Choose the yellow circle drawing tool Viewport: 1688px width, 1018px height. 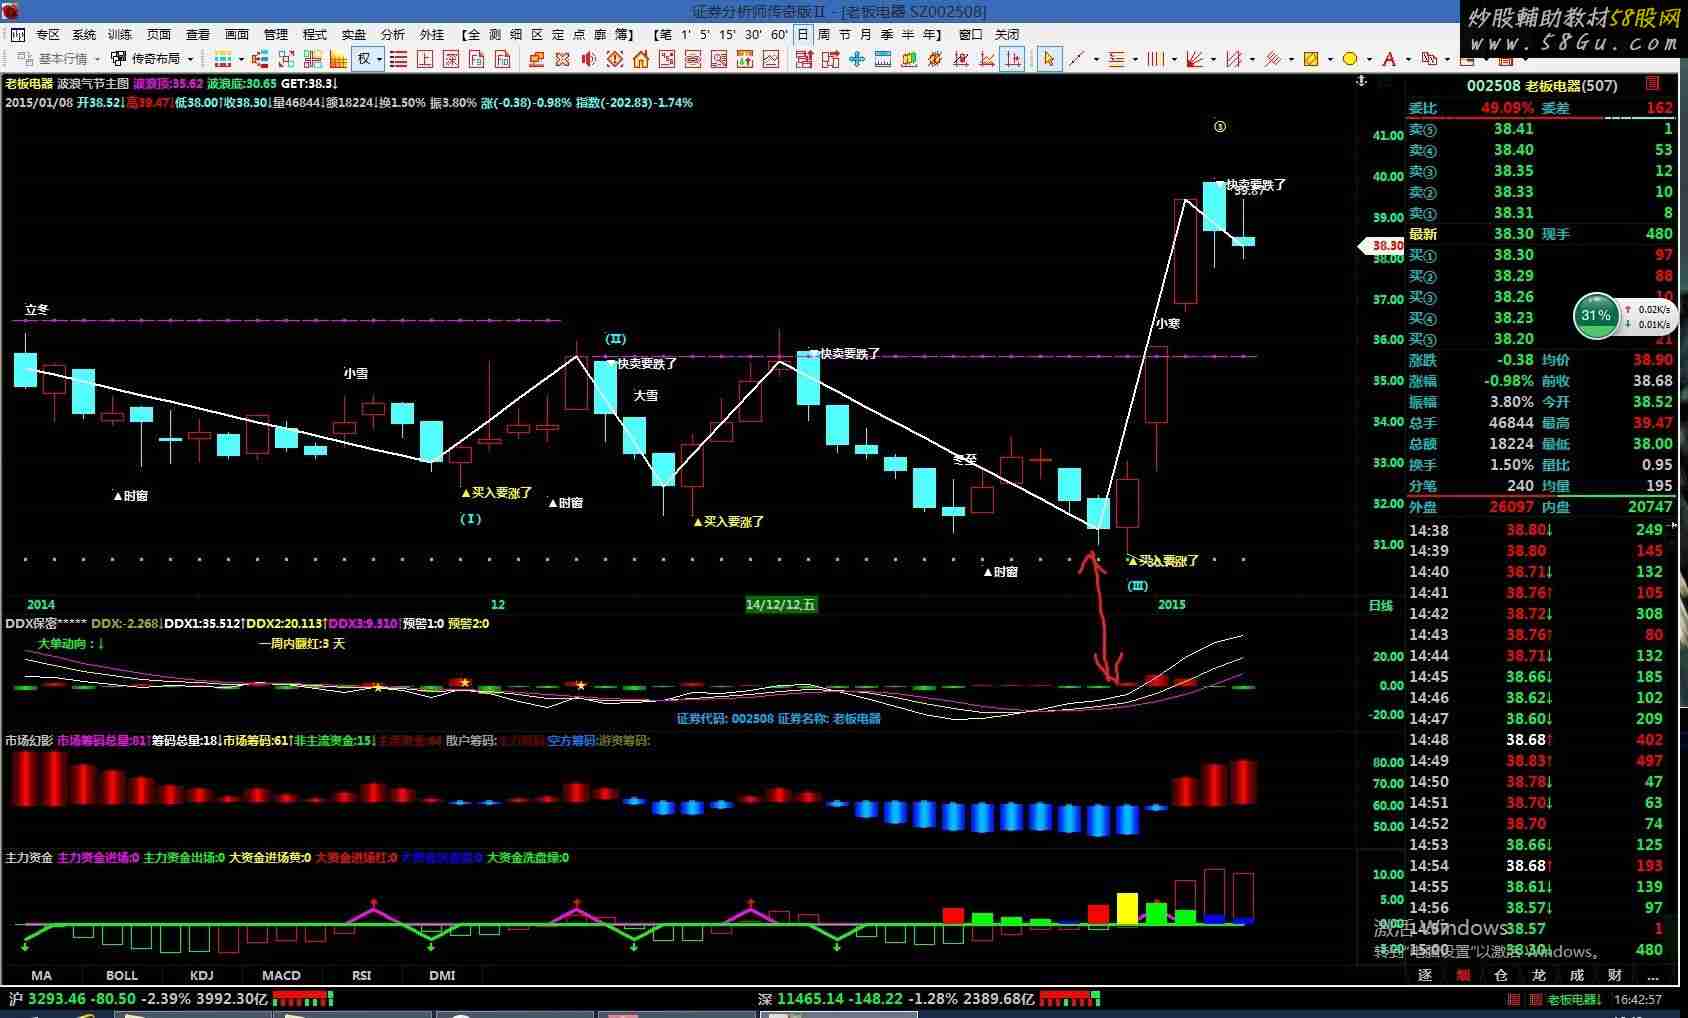click(1350, 59)
